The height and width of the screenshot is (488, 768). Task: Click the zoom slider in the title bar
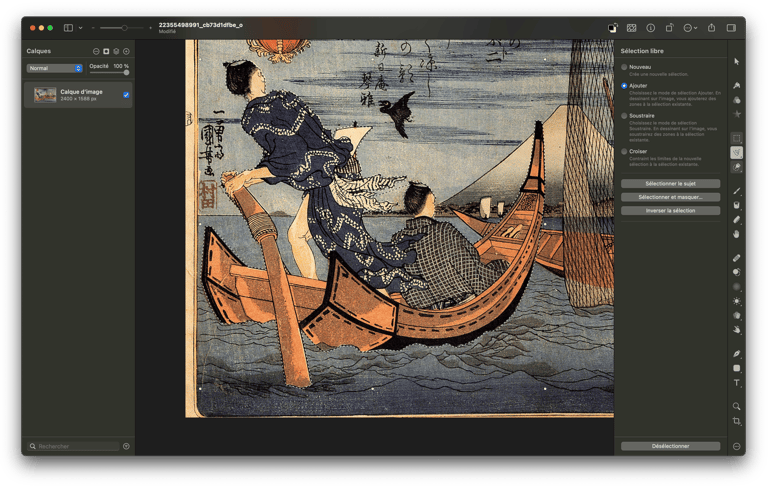coord(121,28)
